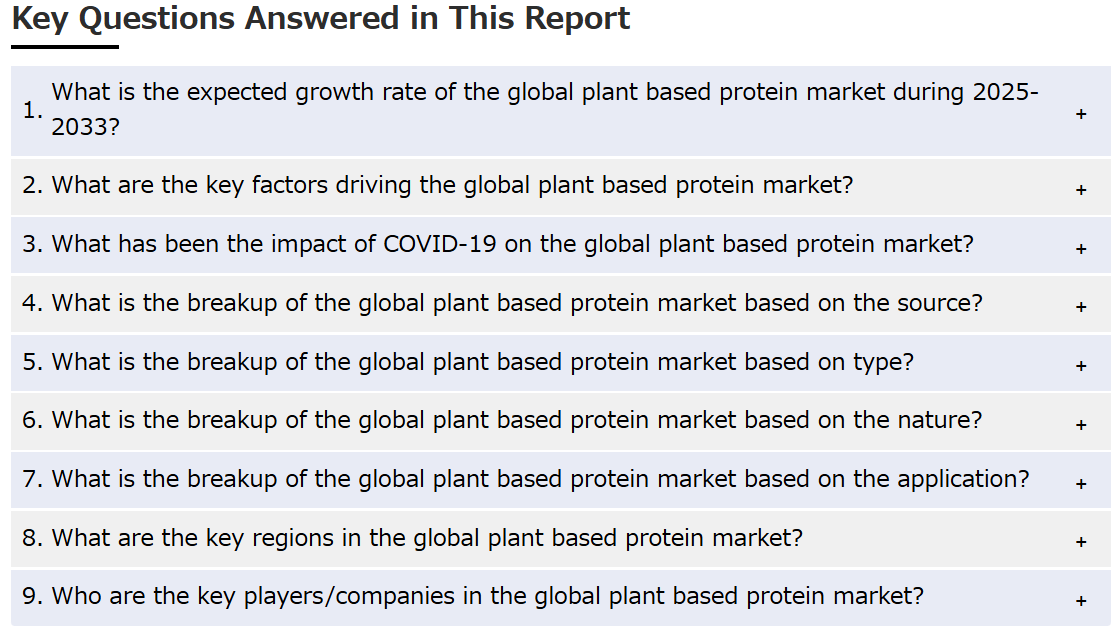Click plus icon for breakup by source
Screen dimensions: 1120x634
pyautogui.click(x=1081, y=307)
